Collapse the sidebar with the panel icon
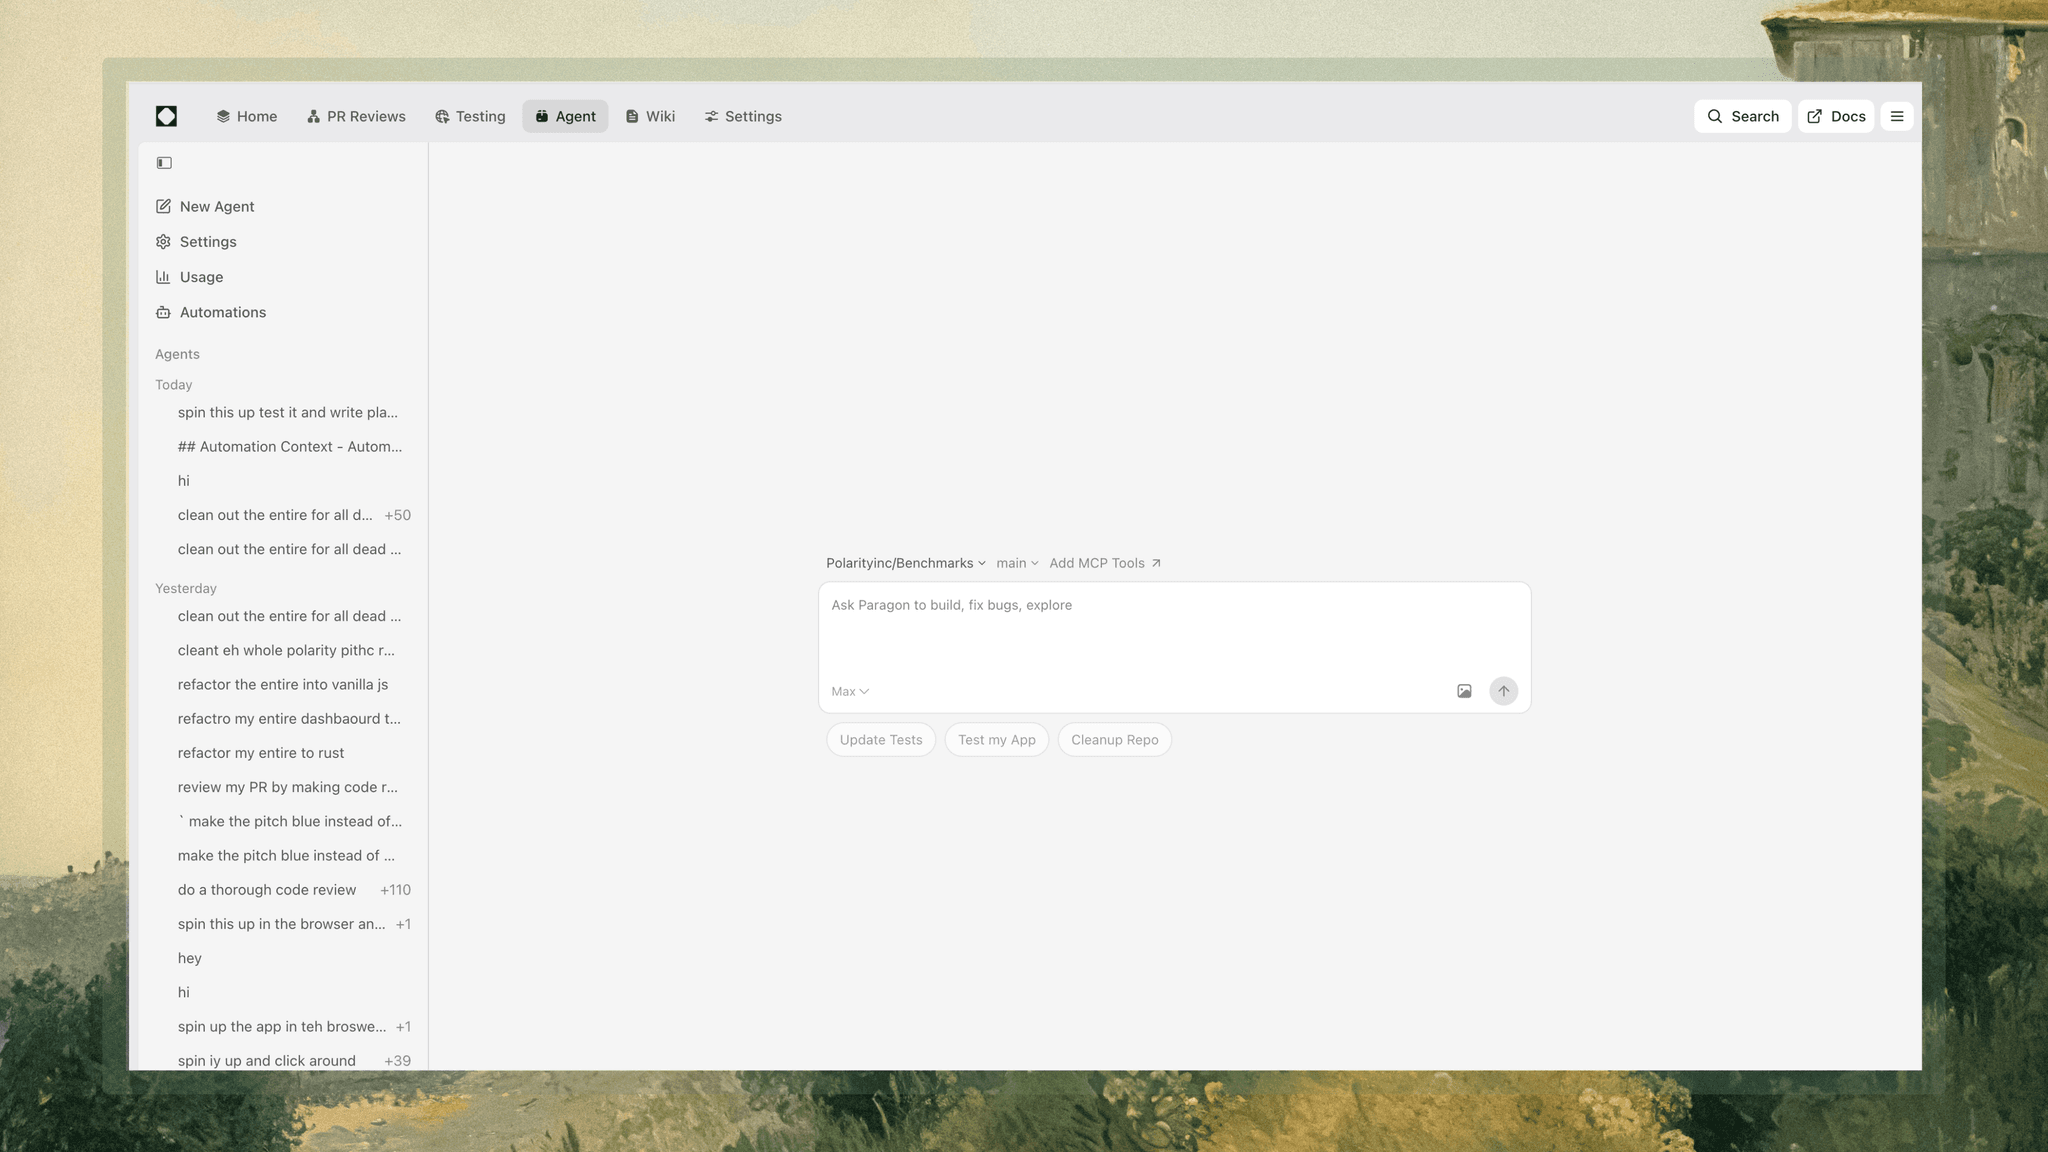 point(164,162)
